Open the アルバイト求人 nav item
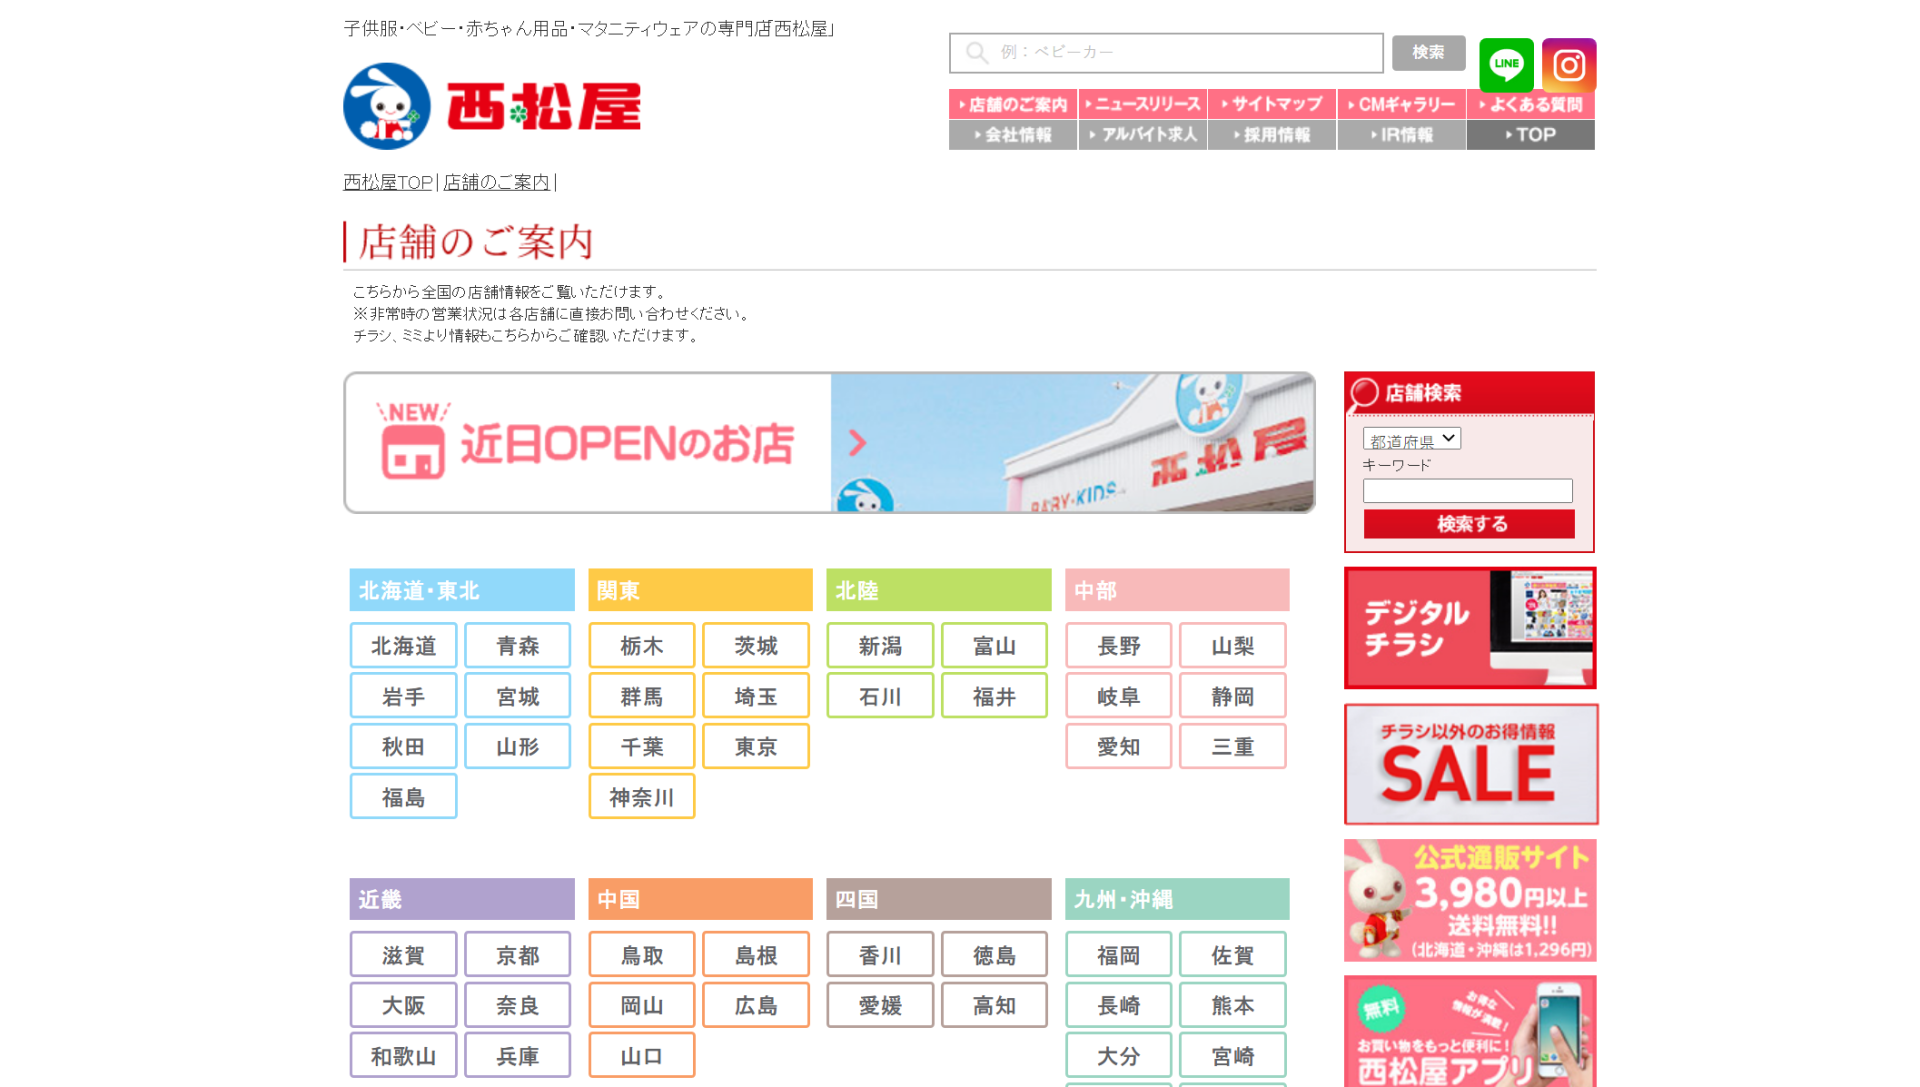Viewport: 1920px width, 1087px height. [1143, 135]
